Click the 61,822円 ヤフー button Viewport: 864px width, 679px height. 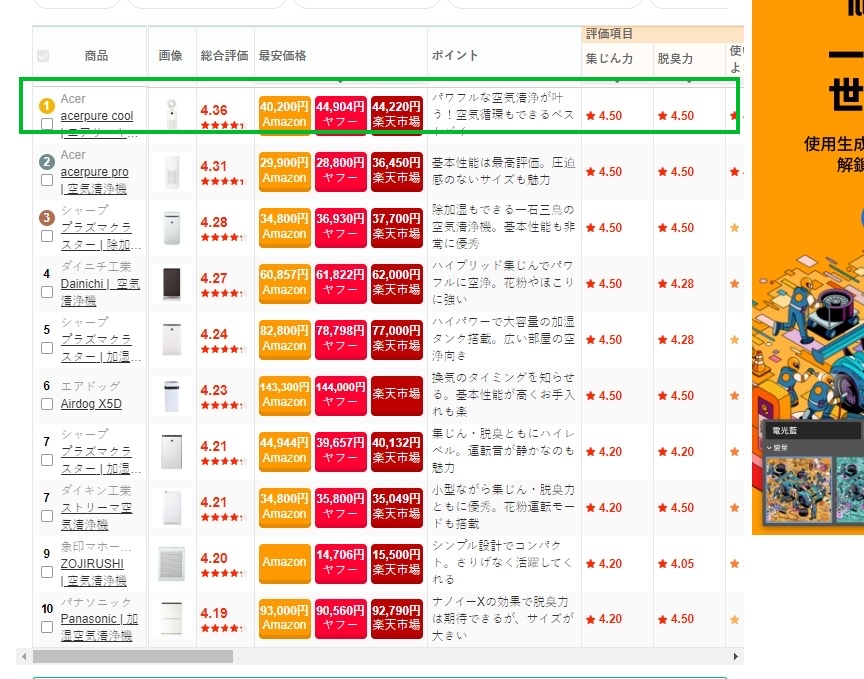coord(341,283)
